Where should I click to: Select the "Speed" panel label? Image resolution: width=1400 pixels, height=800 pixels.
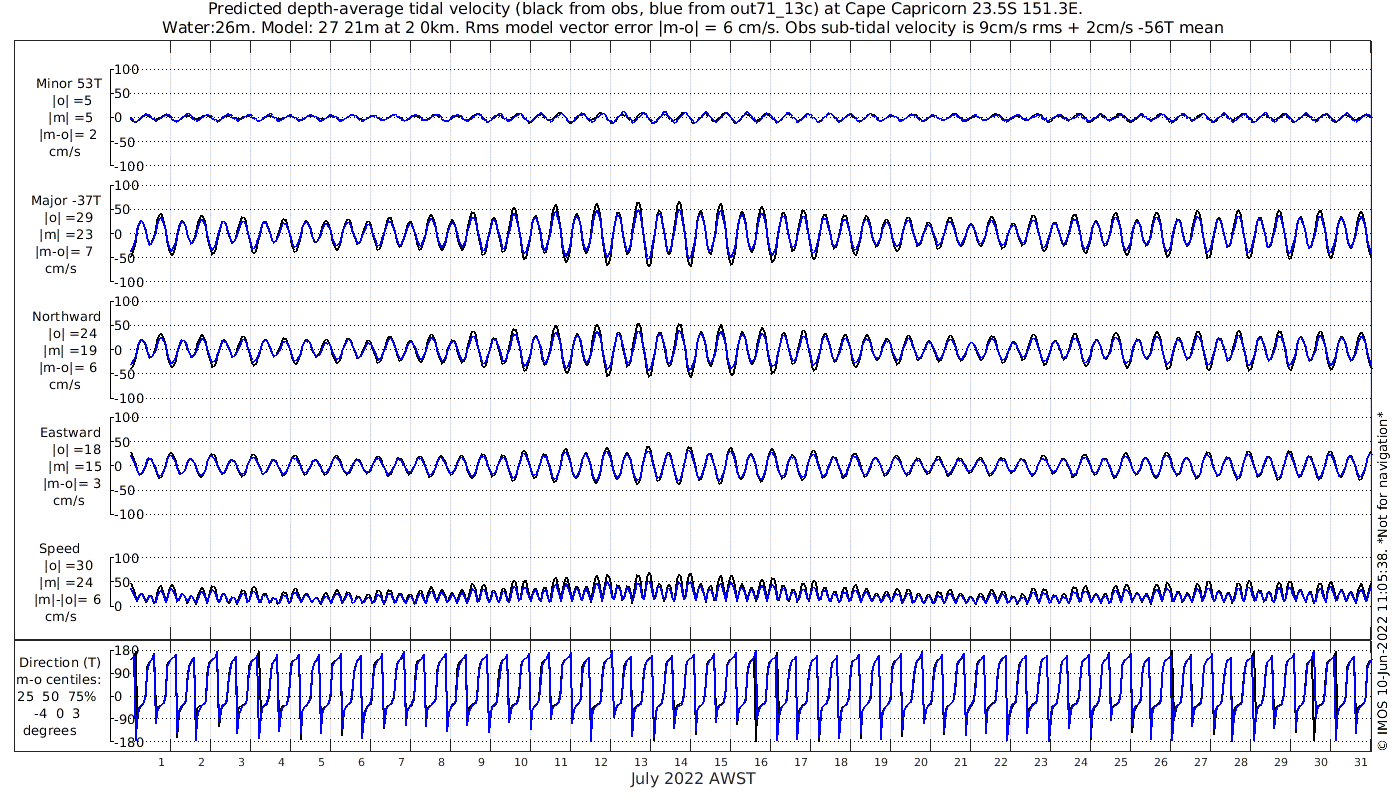tap(60, 549)
